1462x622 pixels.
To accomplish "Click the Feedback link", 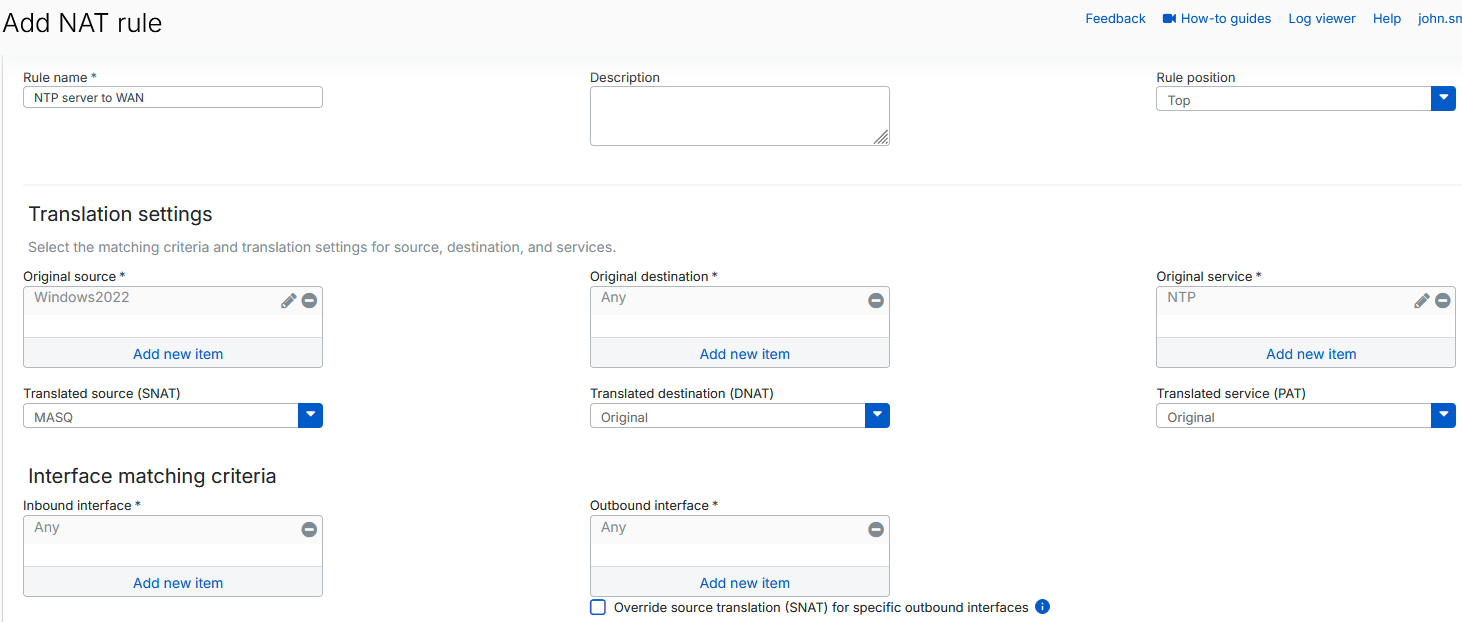I will (x=1115, y=18).
